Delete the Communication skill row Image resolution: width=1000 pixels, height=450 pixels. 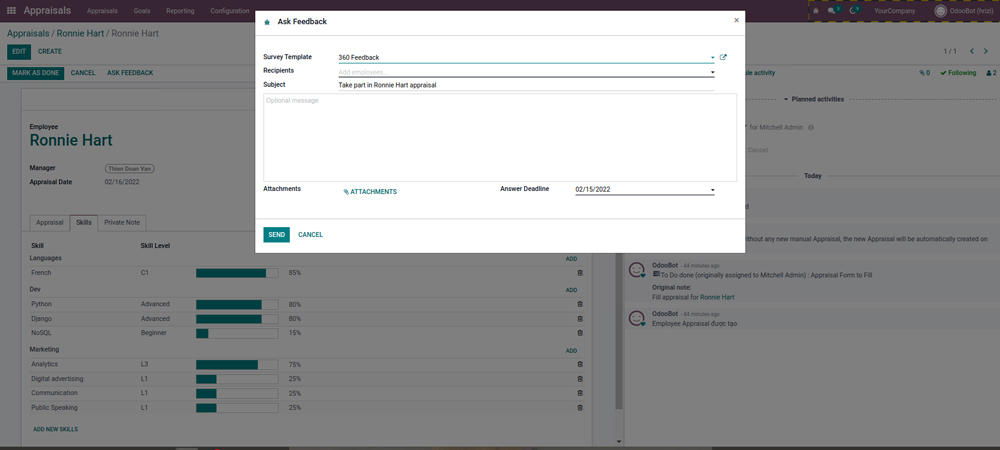(580, 393)
